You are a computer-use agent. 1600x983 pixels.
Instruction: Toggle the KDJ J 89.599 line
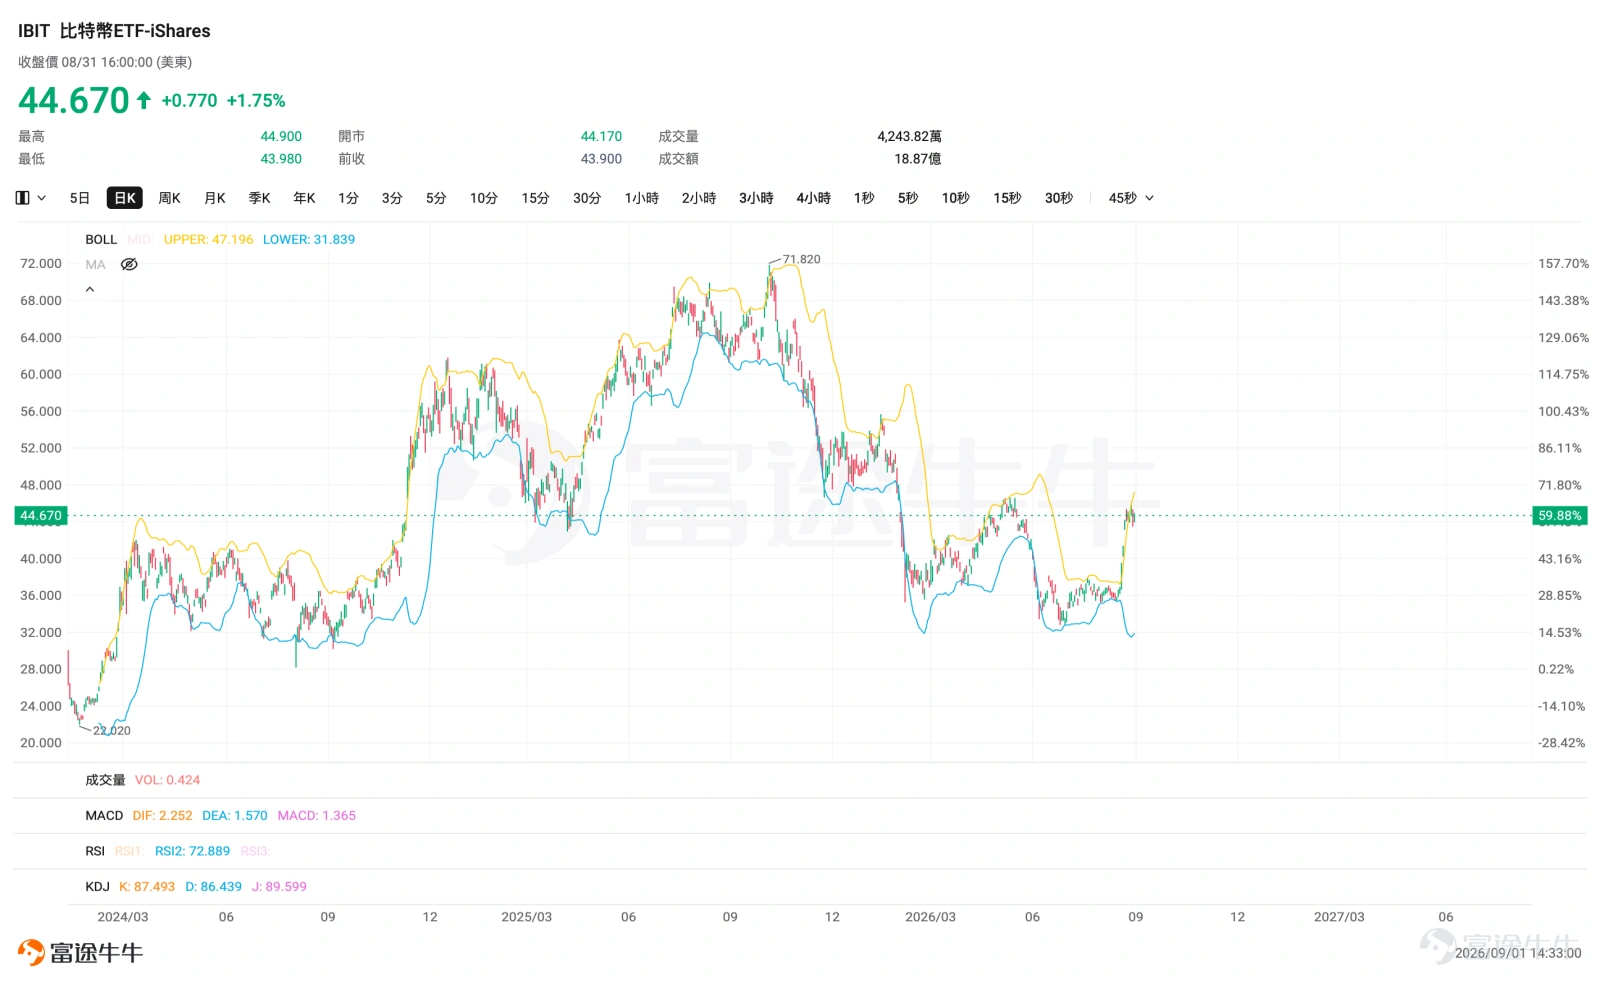click(279, 887)
